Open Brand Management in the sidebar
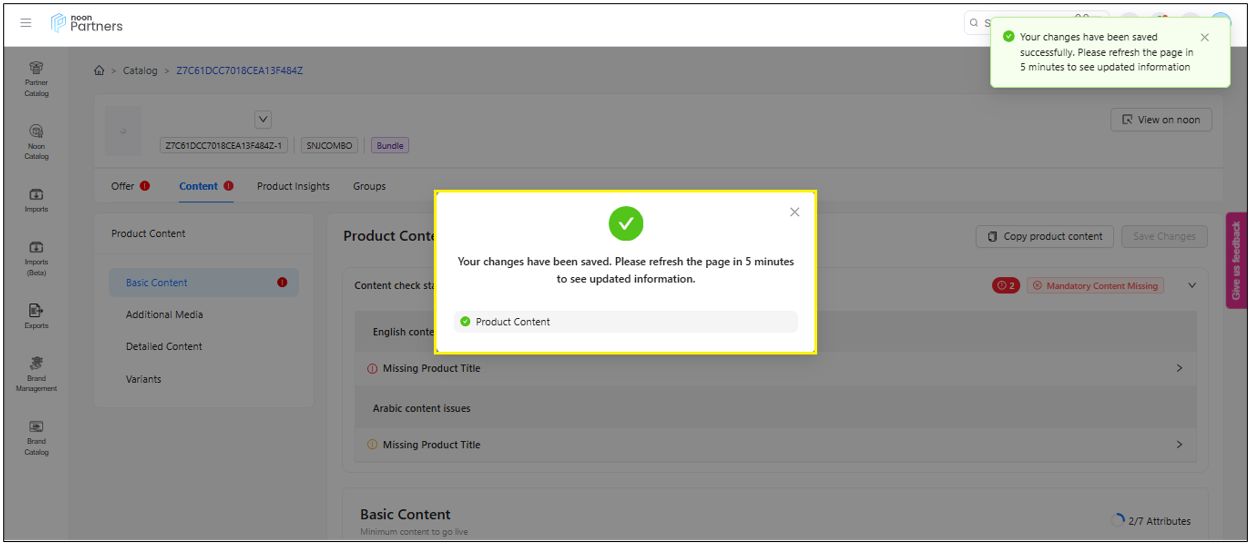The width and height of the screenshot is (1251, 545). click(x=36, y=373)
